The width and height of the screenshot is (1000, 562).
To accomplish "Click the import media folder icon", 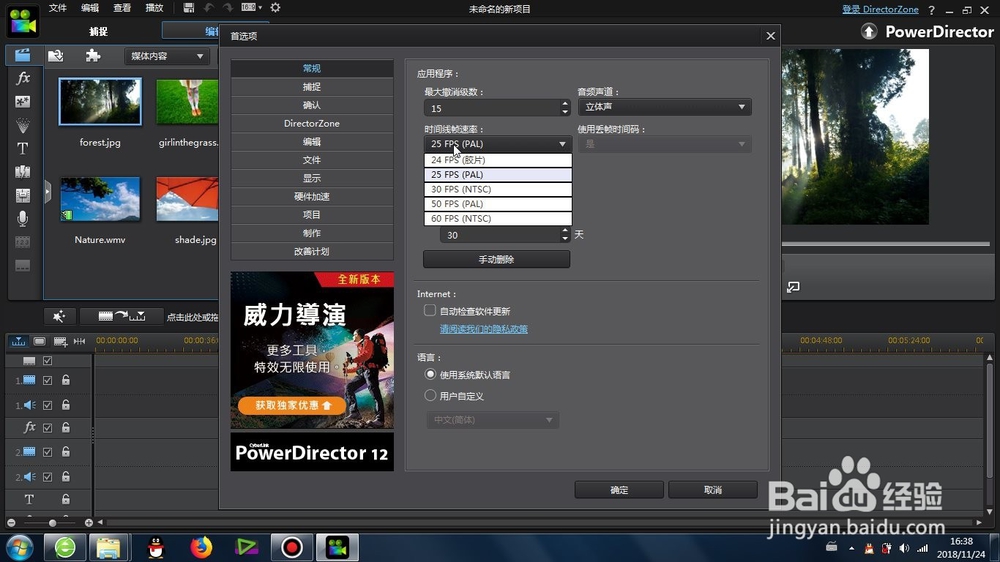I will point(55,56).
